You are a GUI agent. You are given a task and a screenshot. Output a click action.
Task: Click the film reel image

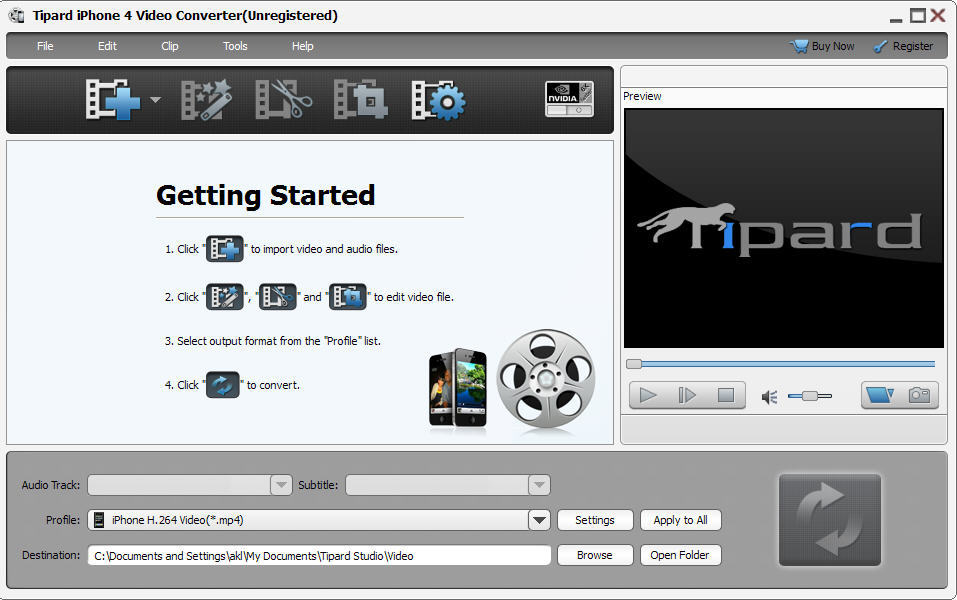(x=546, y=380)
